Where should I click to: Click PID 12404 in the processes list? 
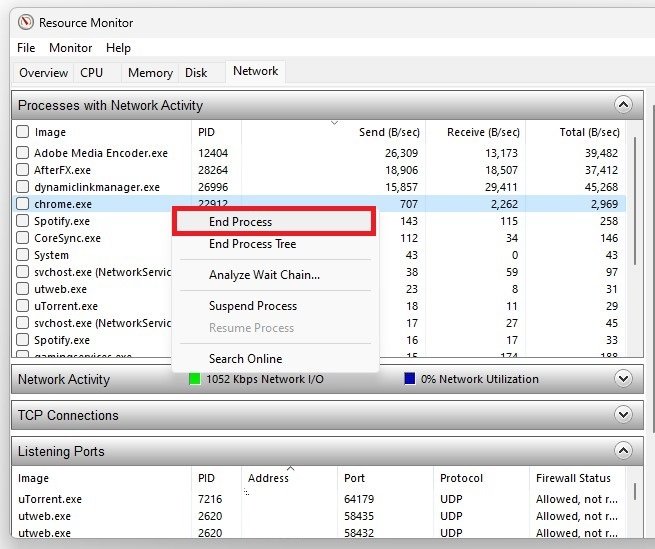click(213, 153)
